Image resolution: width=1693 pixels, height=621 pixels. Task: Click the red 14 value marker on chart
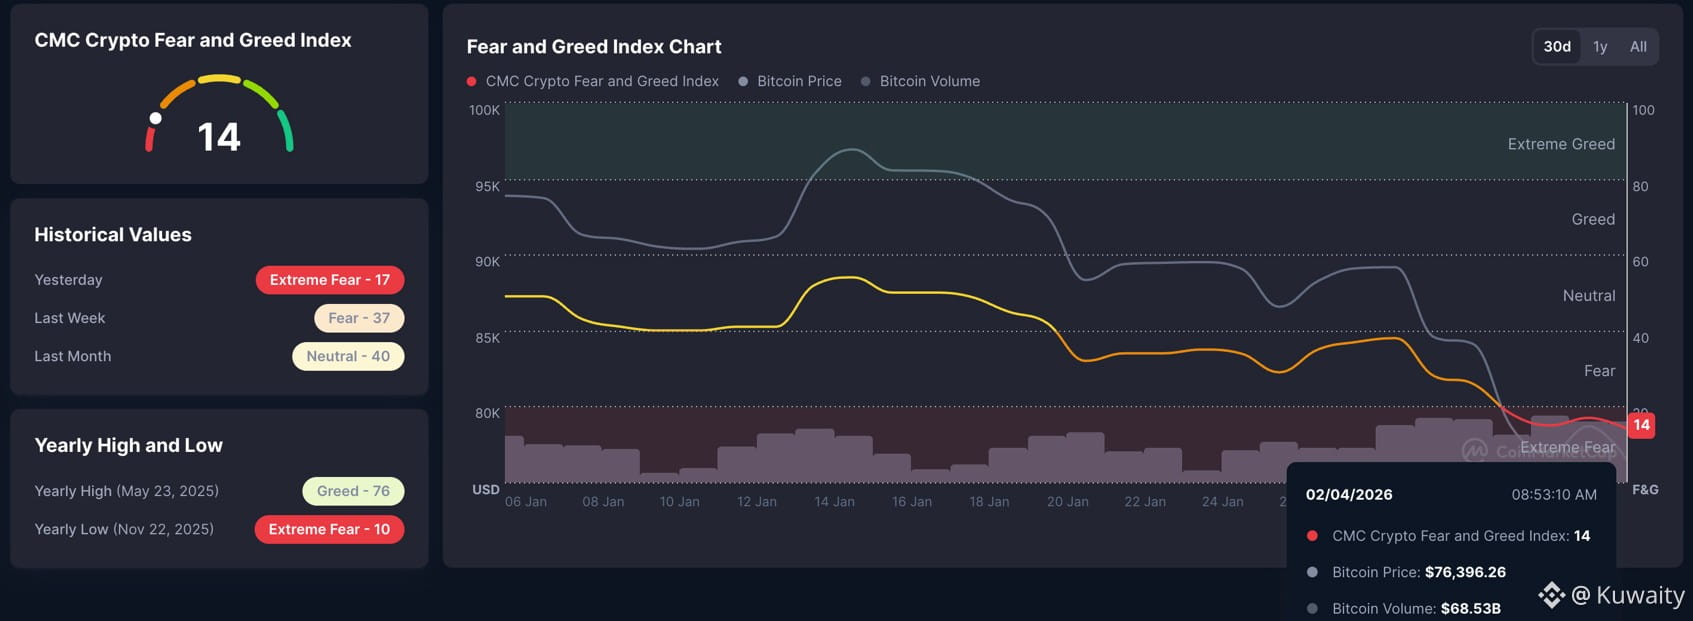coord(1641,425)
